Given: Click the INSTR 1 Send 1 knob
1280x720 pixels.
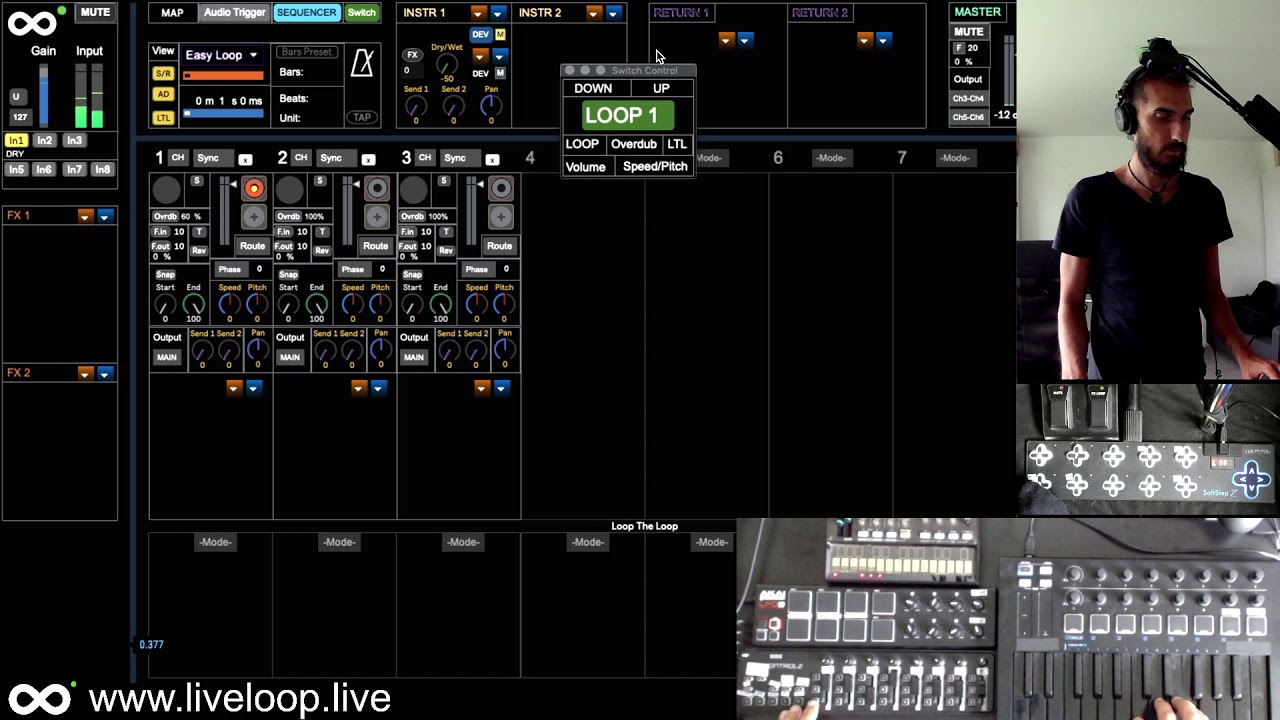Looking at the screenshot, I should (x=416, y=107).
